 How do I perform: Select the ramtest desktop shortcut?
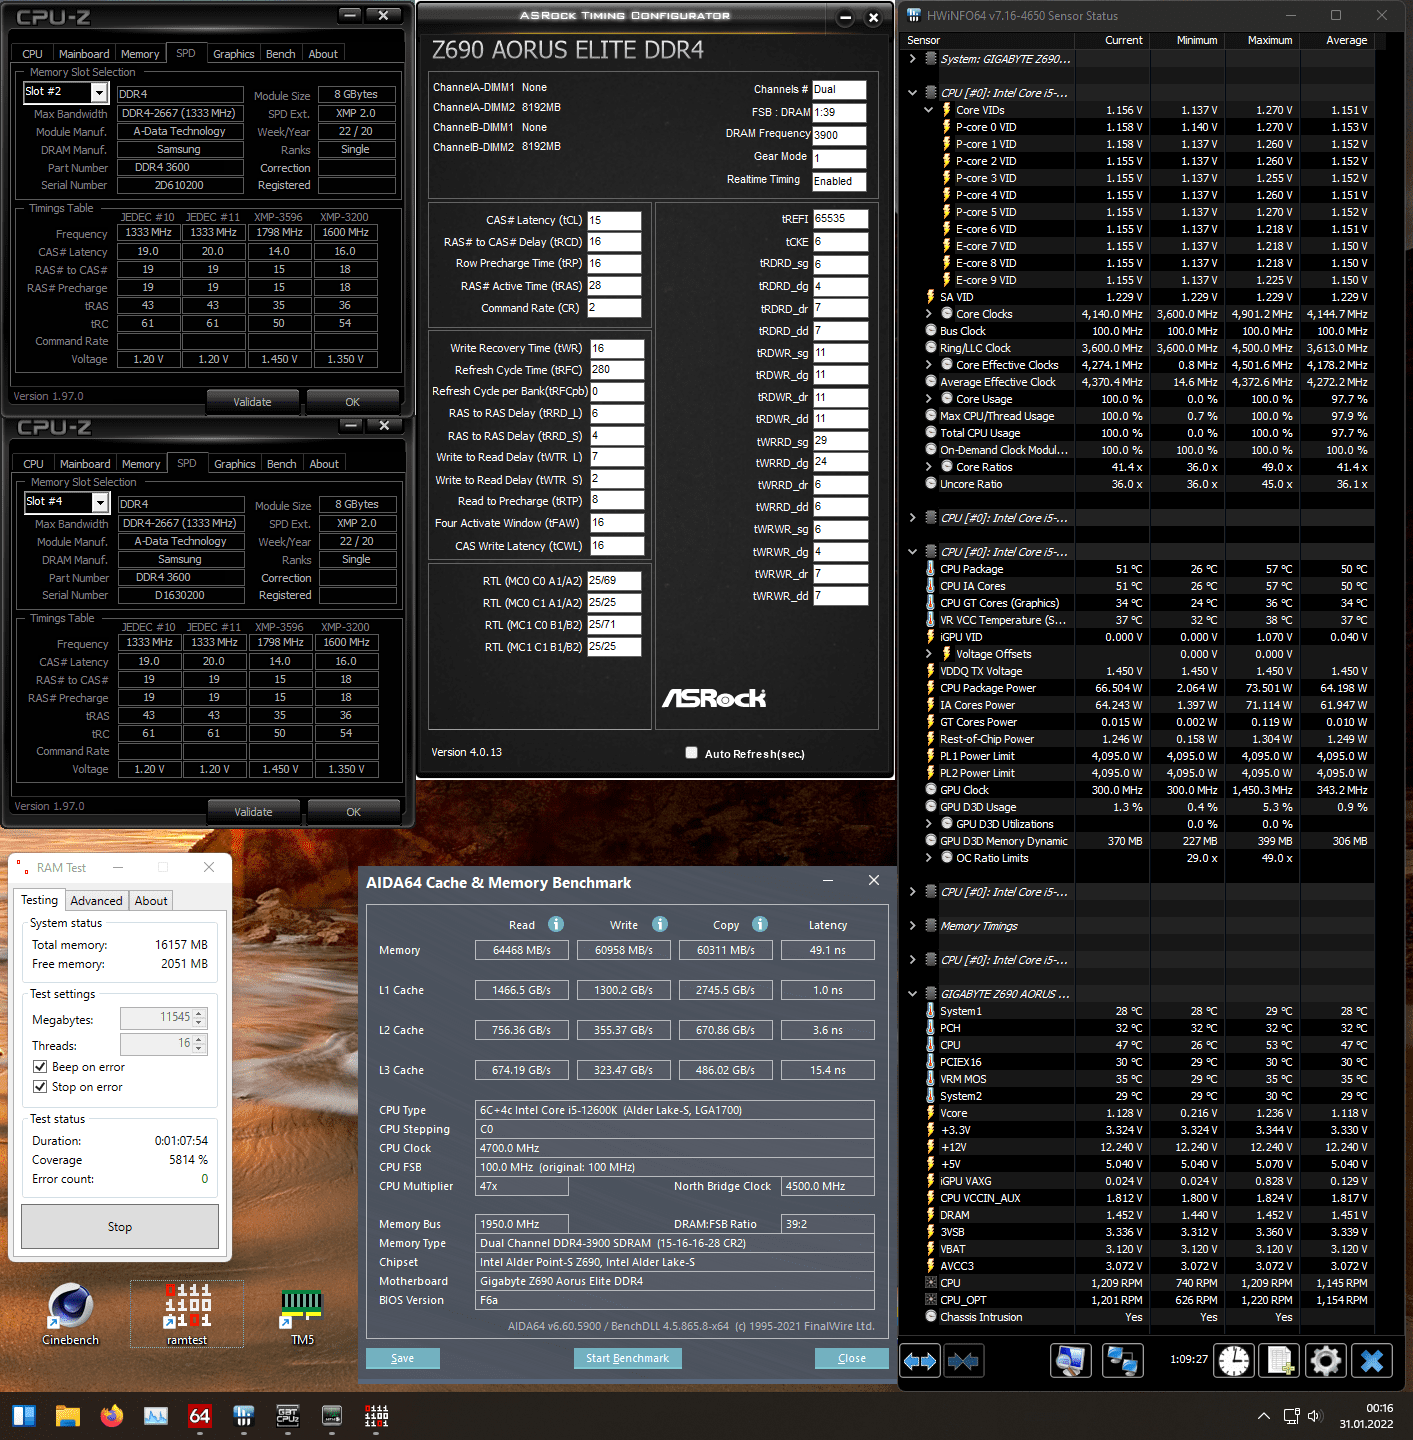[187, 1314]
